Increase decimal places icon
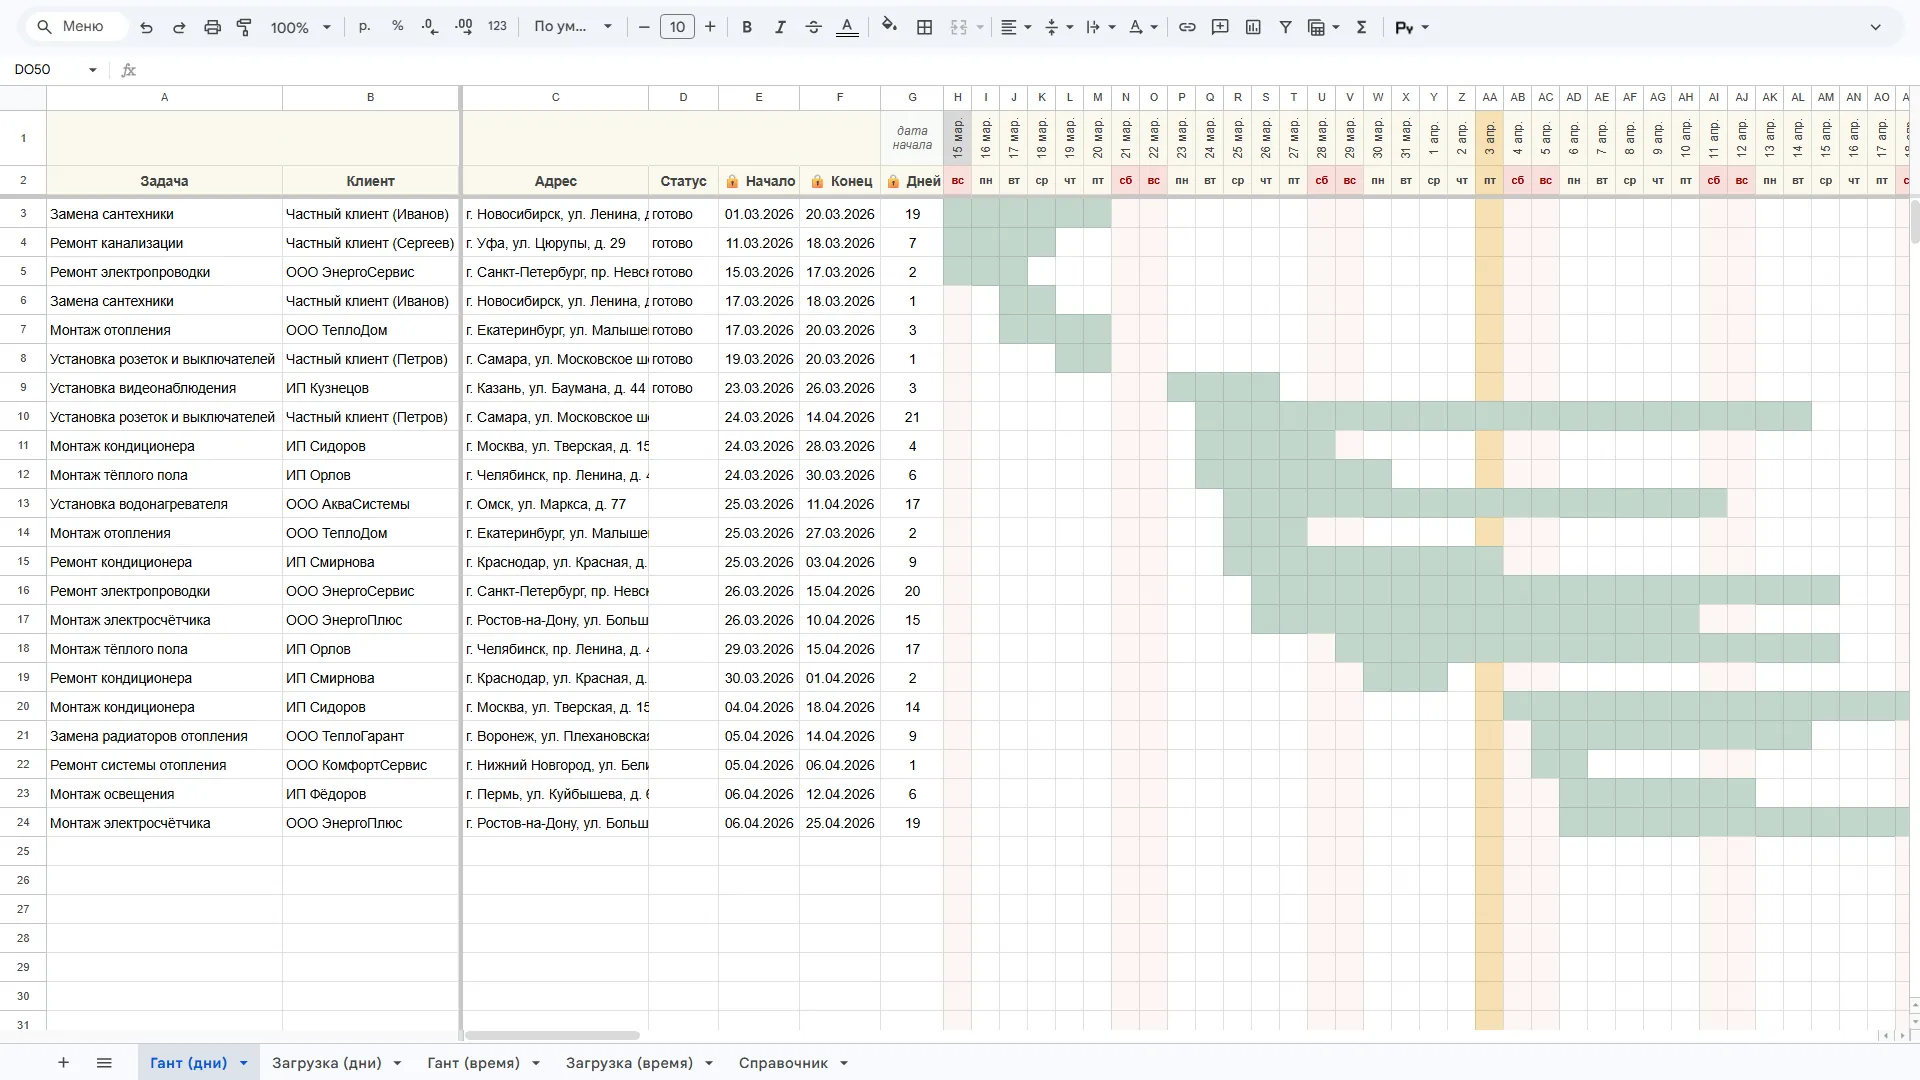Viewport: 1920px width, 1080px height. 464,27
